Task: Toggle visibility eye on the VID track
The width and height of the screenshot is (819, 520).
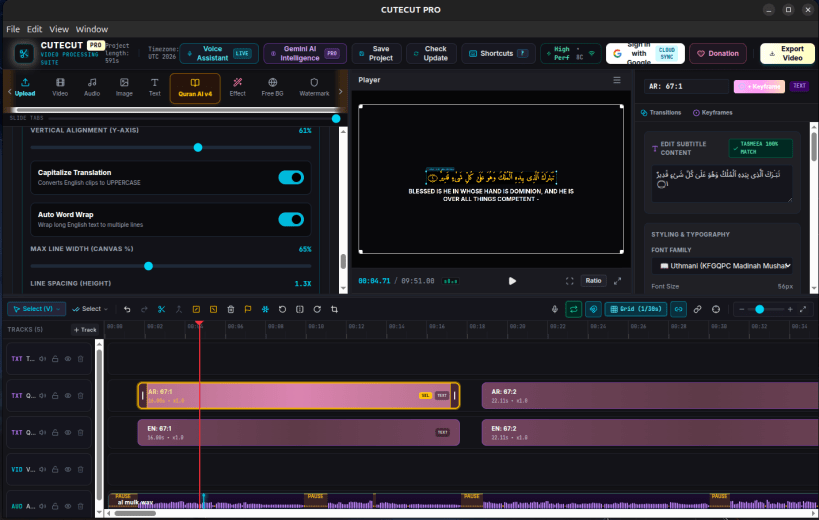Action: tap(68, 469)
